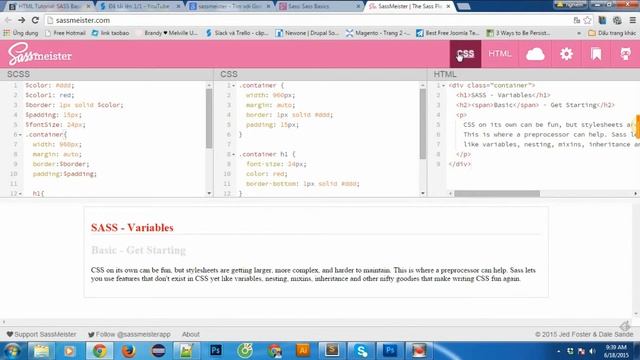Click the CSS panel vertical scrollbar thumb
640x360 pixels.
(x=422, y=124)
